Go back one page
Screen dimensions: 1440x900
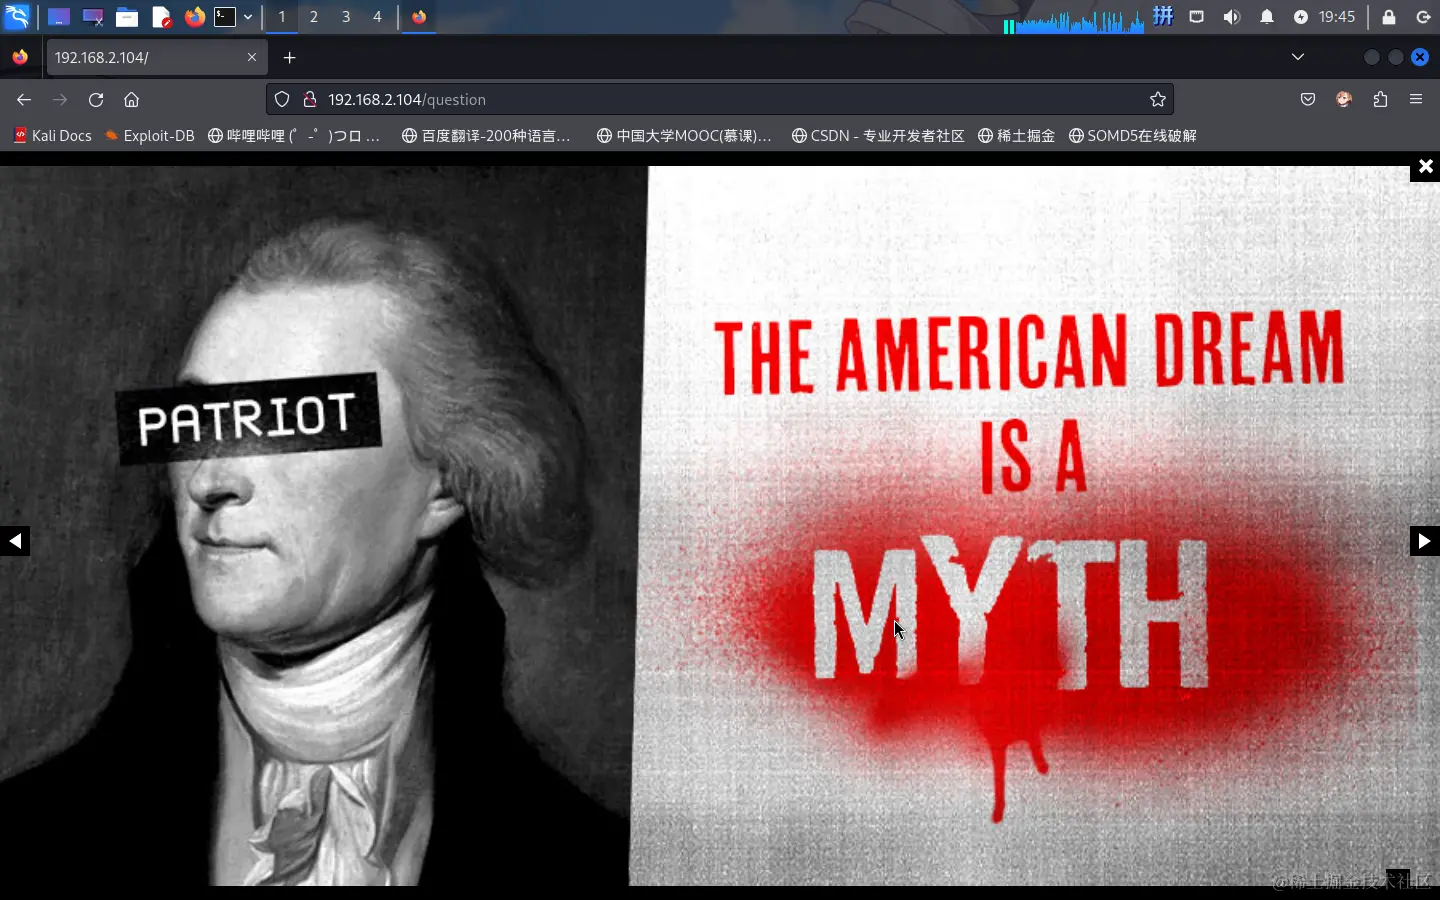tap(24, 100)
